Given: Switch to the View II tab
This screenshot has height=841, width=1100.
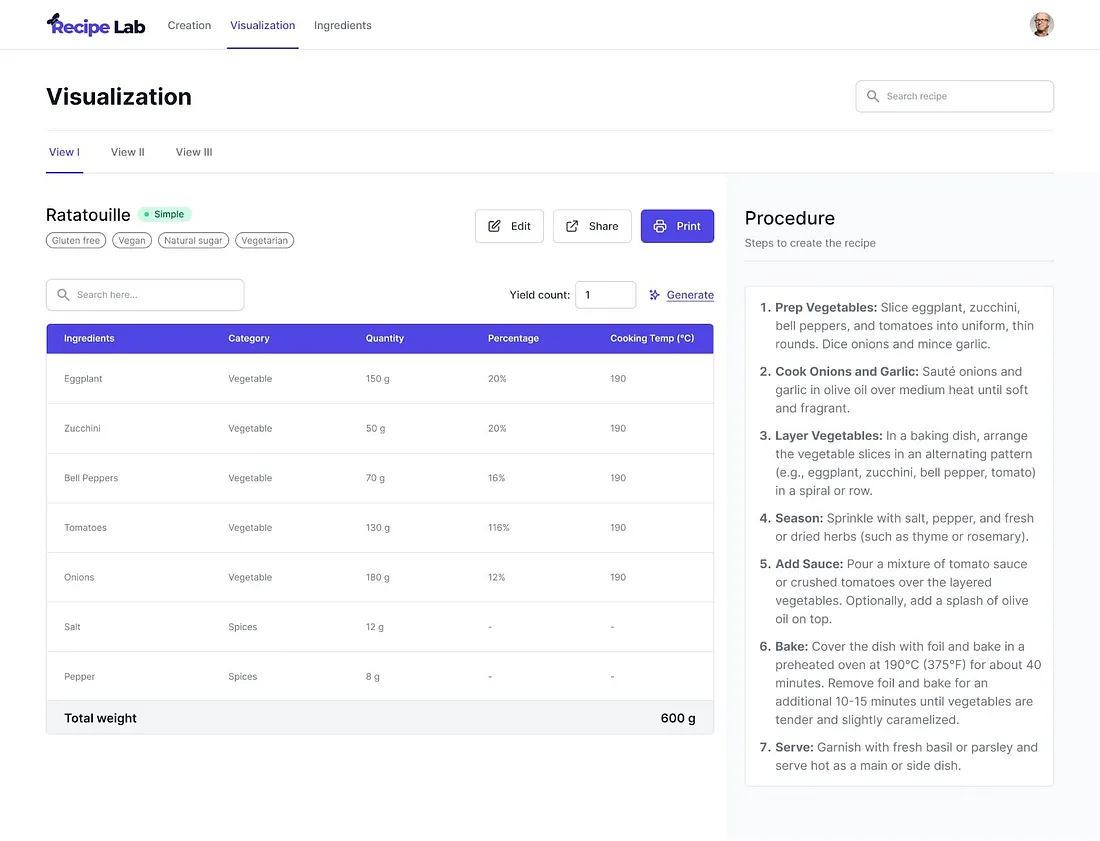Looking at the screenshot, I should [126, 151].
